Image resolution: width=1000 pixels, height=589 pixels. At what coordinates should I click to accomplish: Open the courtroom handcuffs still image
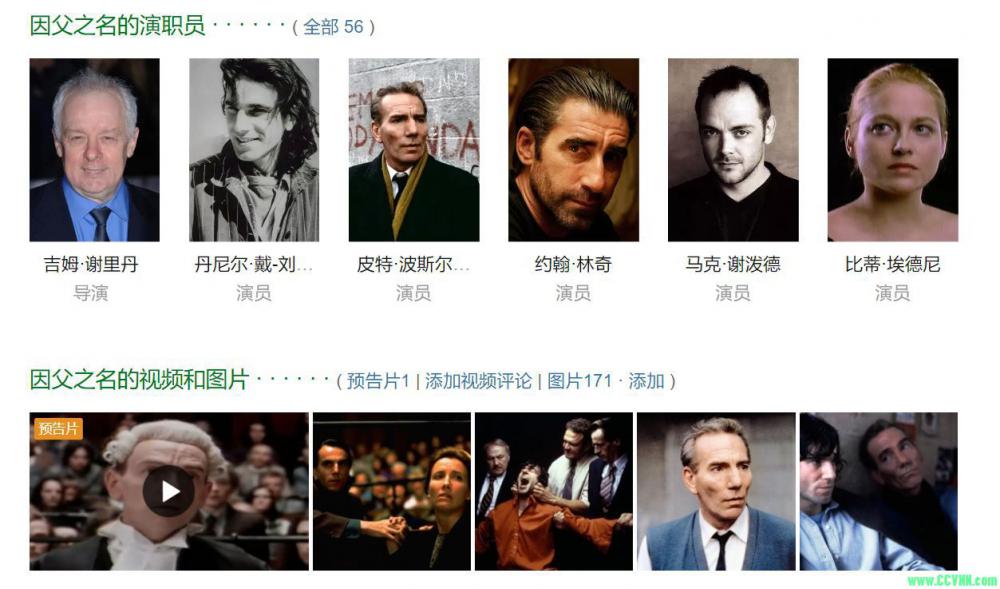tap(392, 491)
